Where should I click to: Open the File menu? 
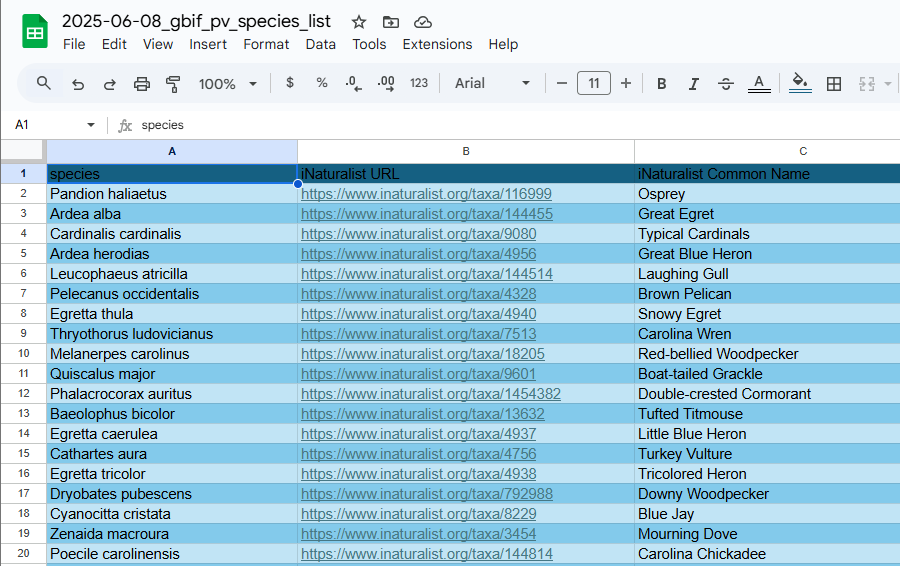[74, 44]
